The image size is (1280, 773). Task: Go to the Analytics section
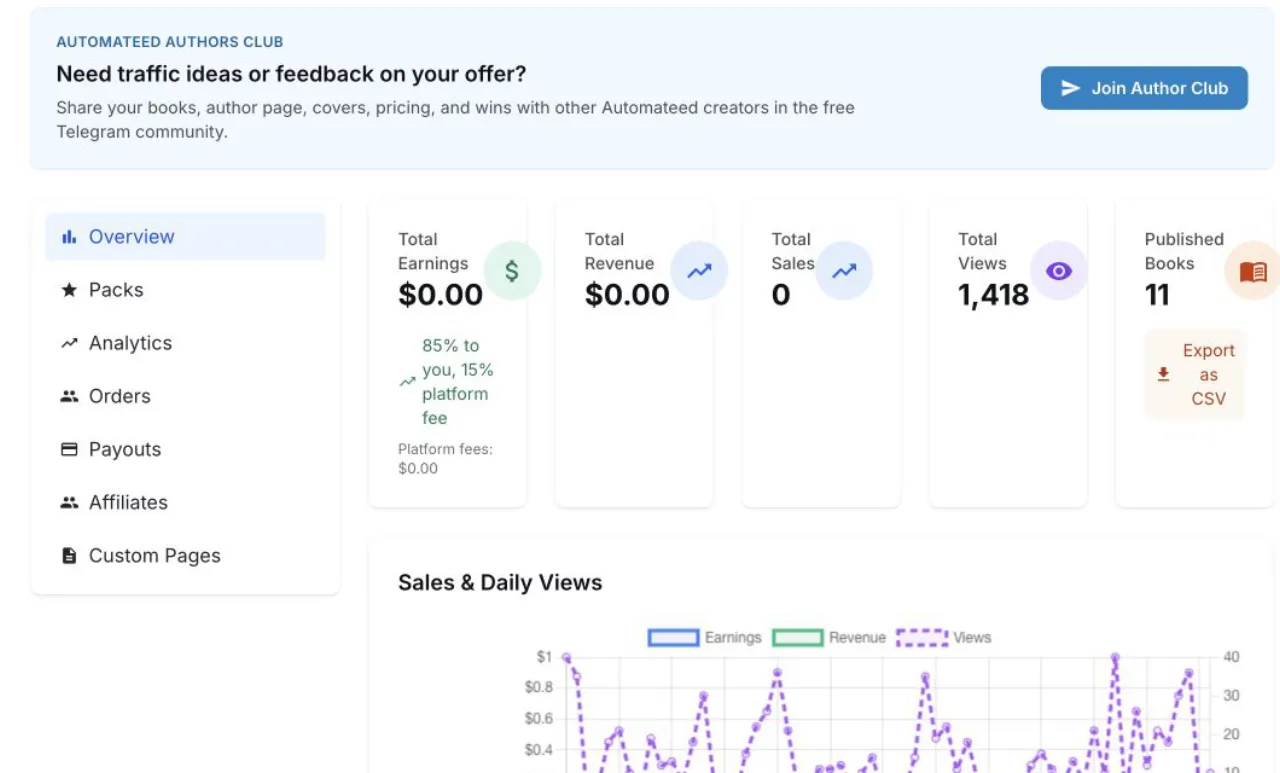(185, 343)
